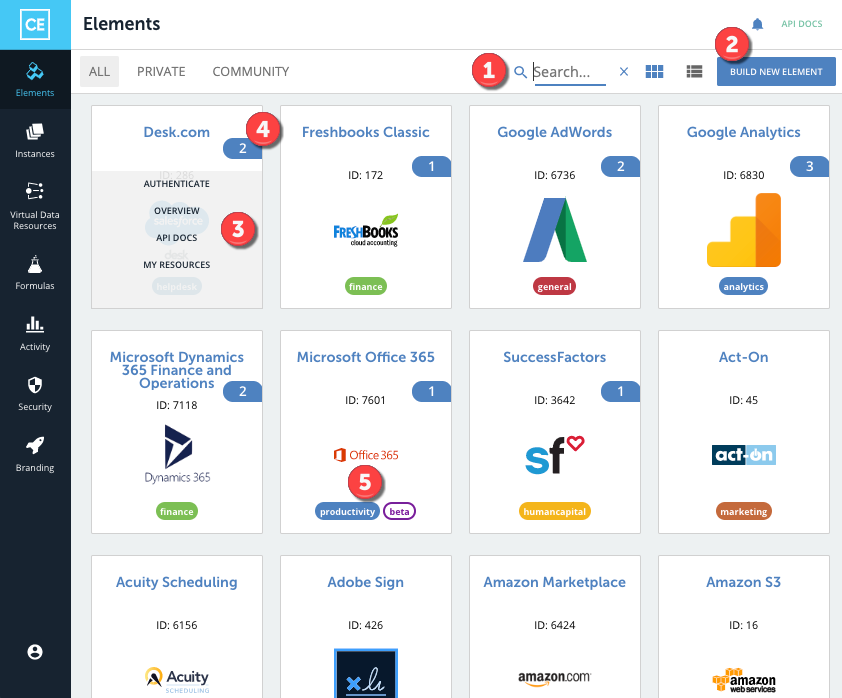Viewport: 842px width, 698px height.
Task: Focus the Search input field
Action: pos(570,72)
